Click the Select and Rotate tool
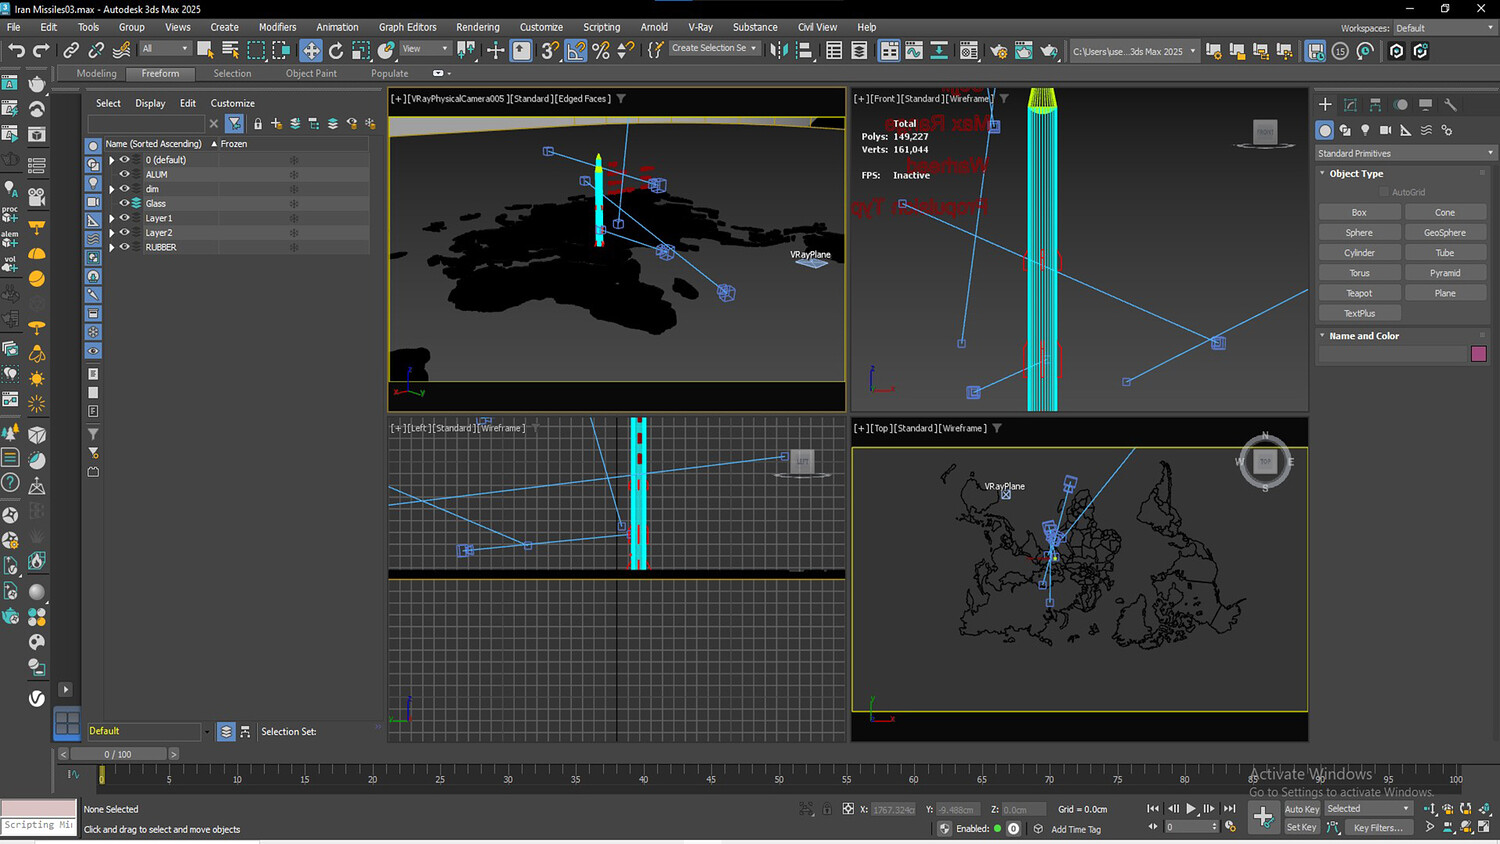 (336, 50)
